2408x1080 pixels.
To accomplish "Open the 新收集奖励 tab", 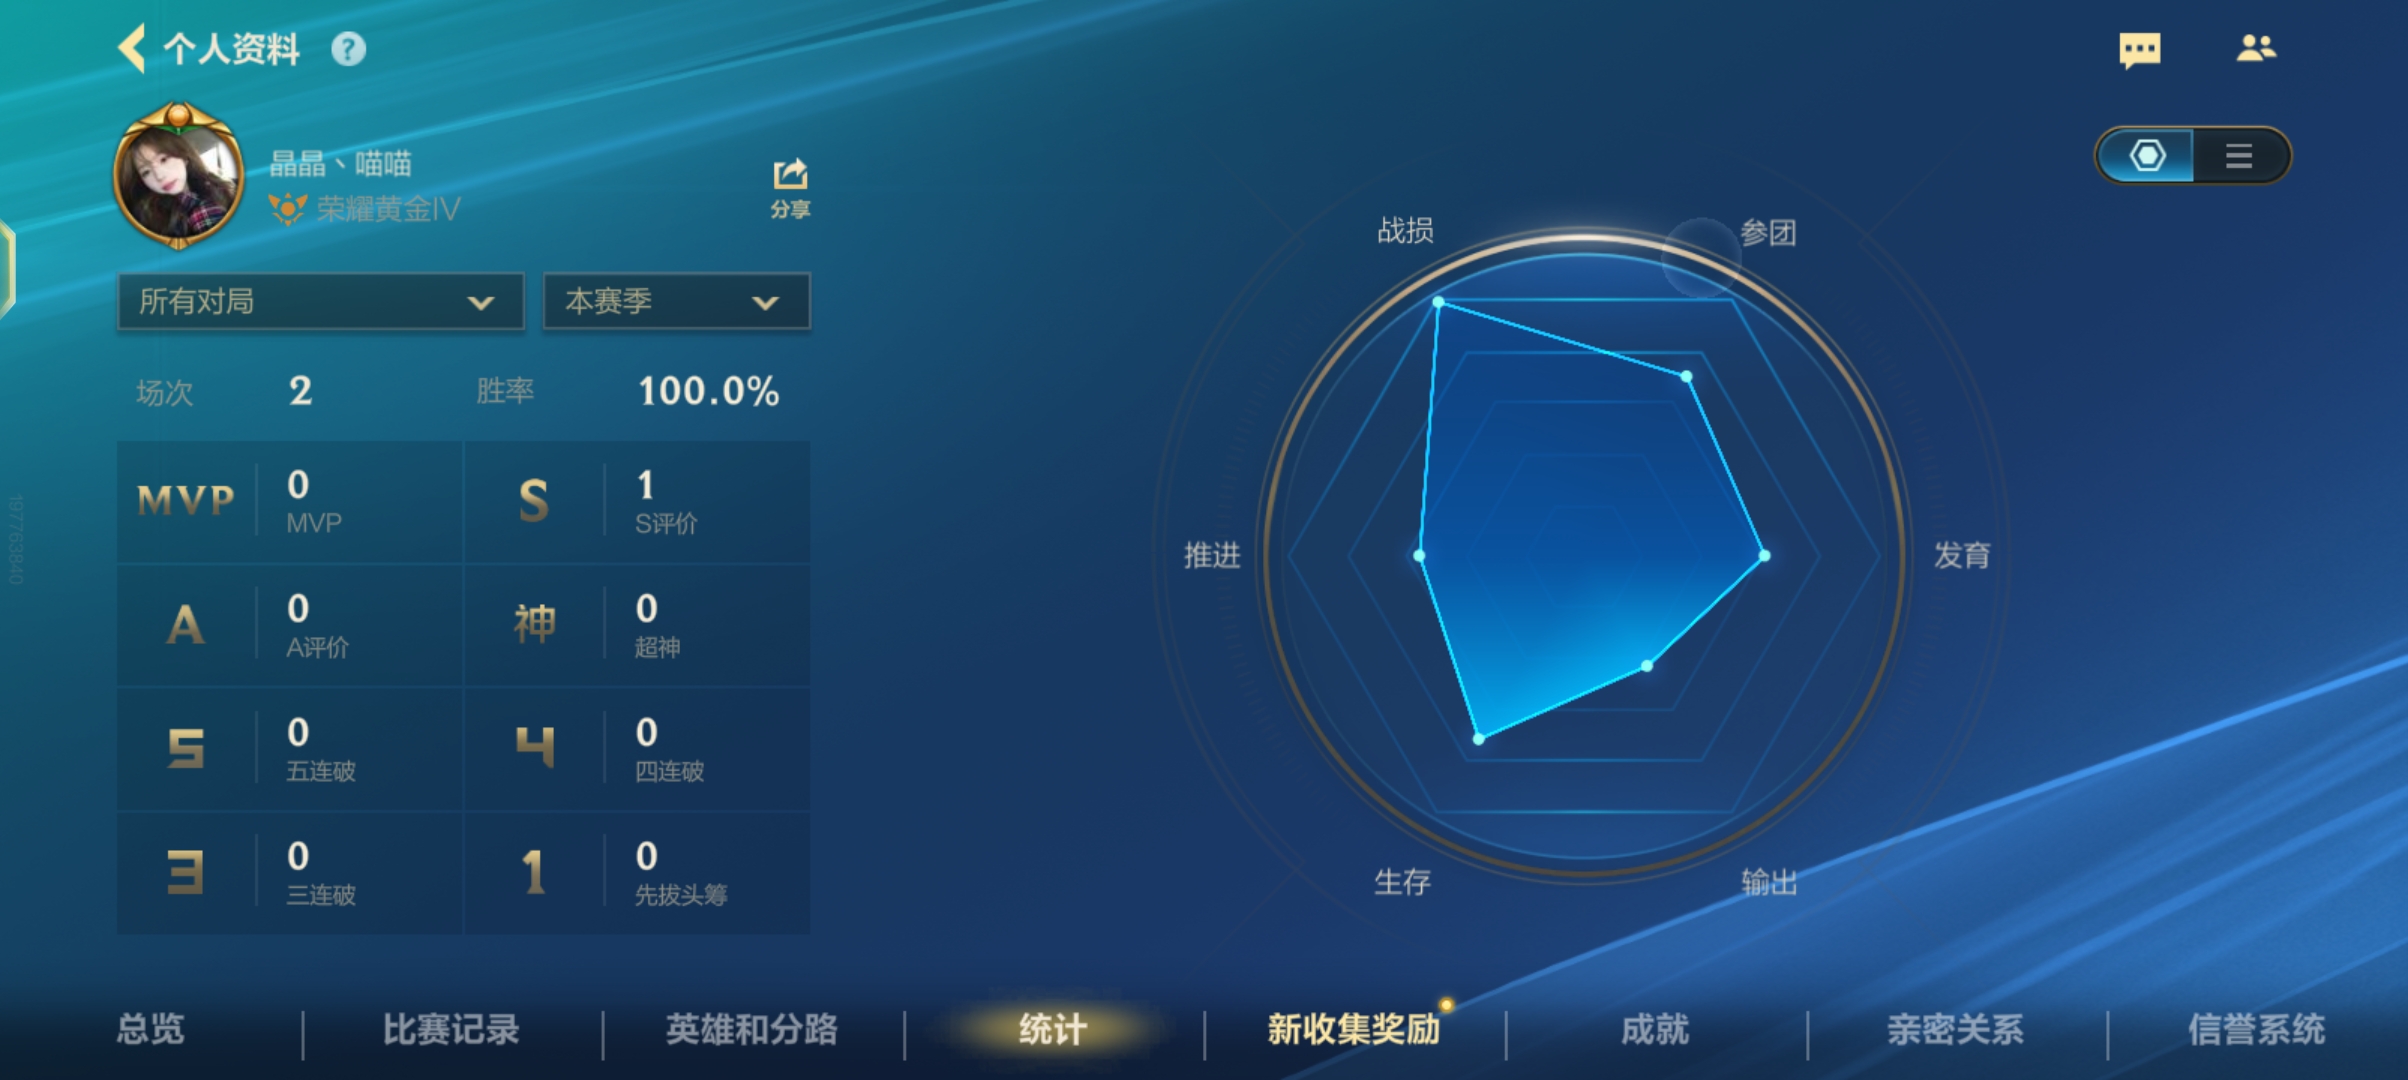I will (1354, 1029).
